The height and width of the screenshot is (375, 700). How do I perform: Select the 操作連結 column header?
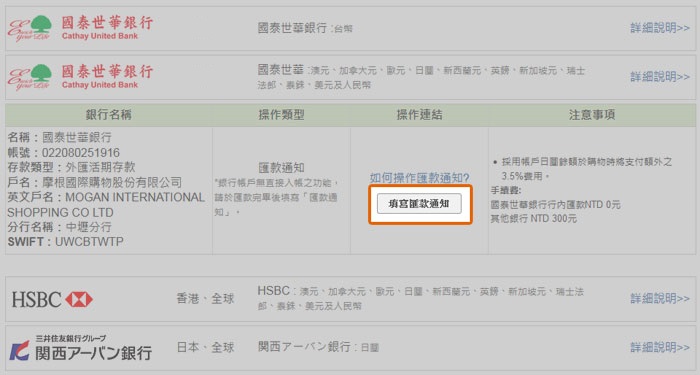click(419, 115)
